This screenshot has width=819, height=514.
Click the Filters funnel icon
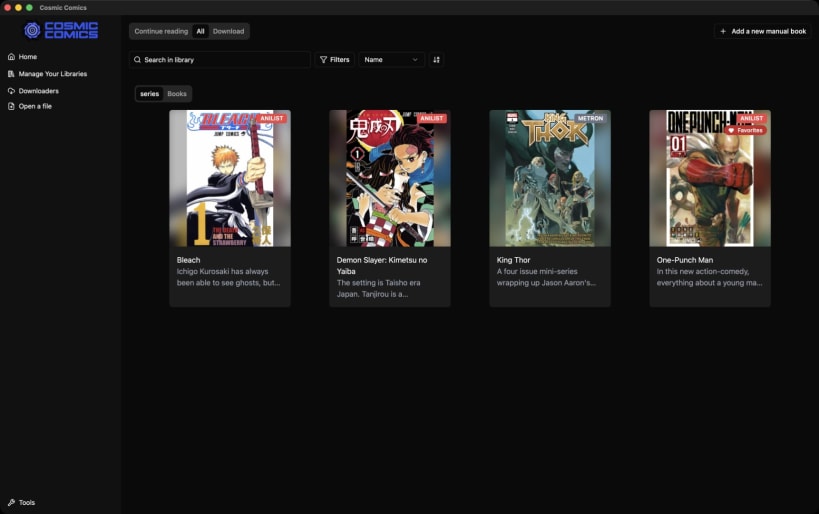pos(323,60)
